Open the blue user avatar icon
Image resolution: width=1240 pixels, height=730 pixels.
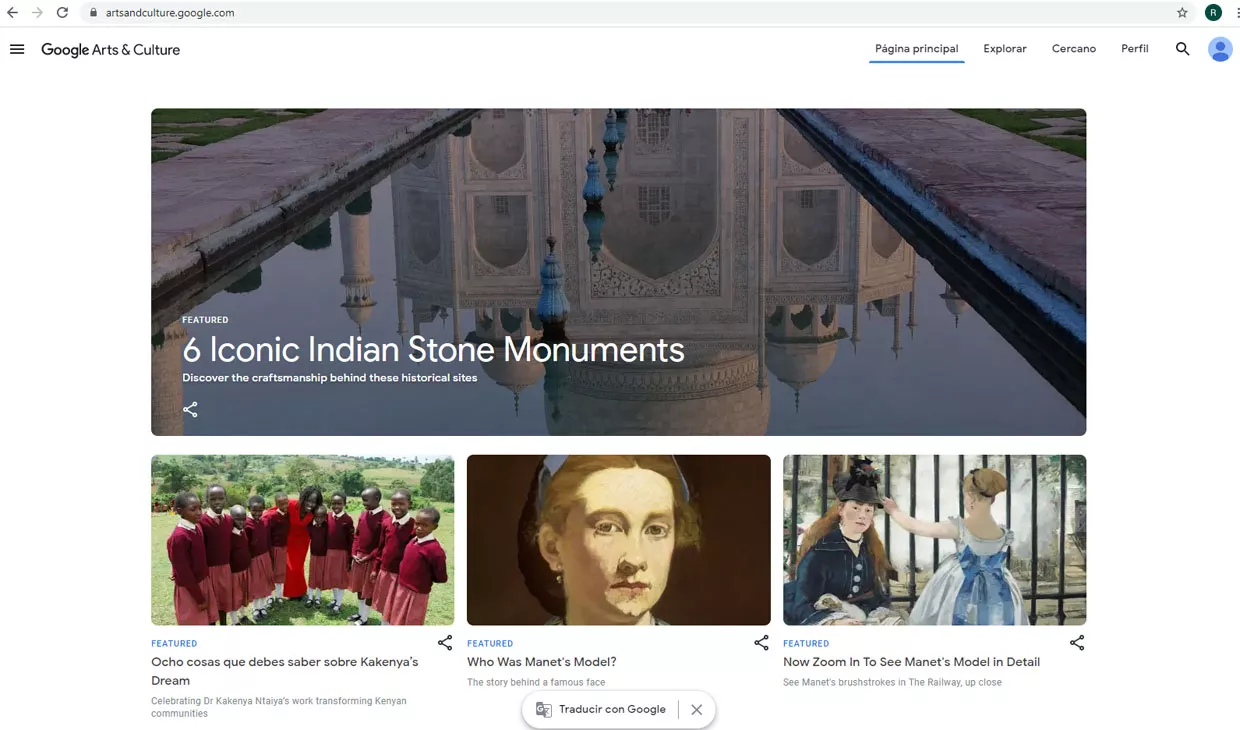1219,49
